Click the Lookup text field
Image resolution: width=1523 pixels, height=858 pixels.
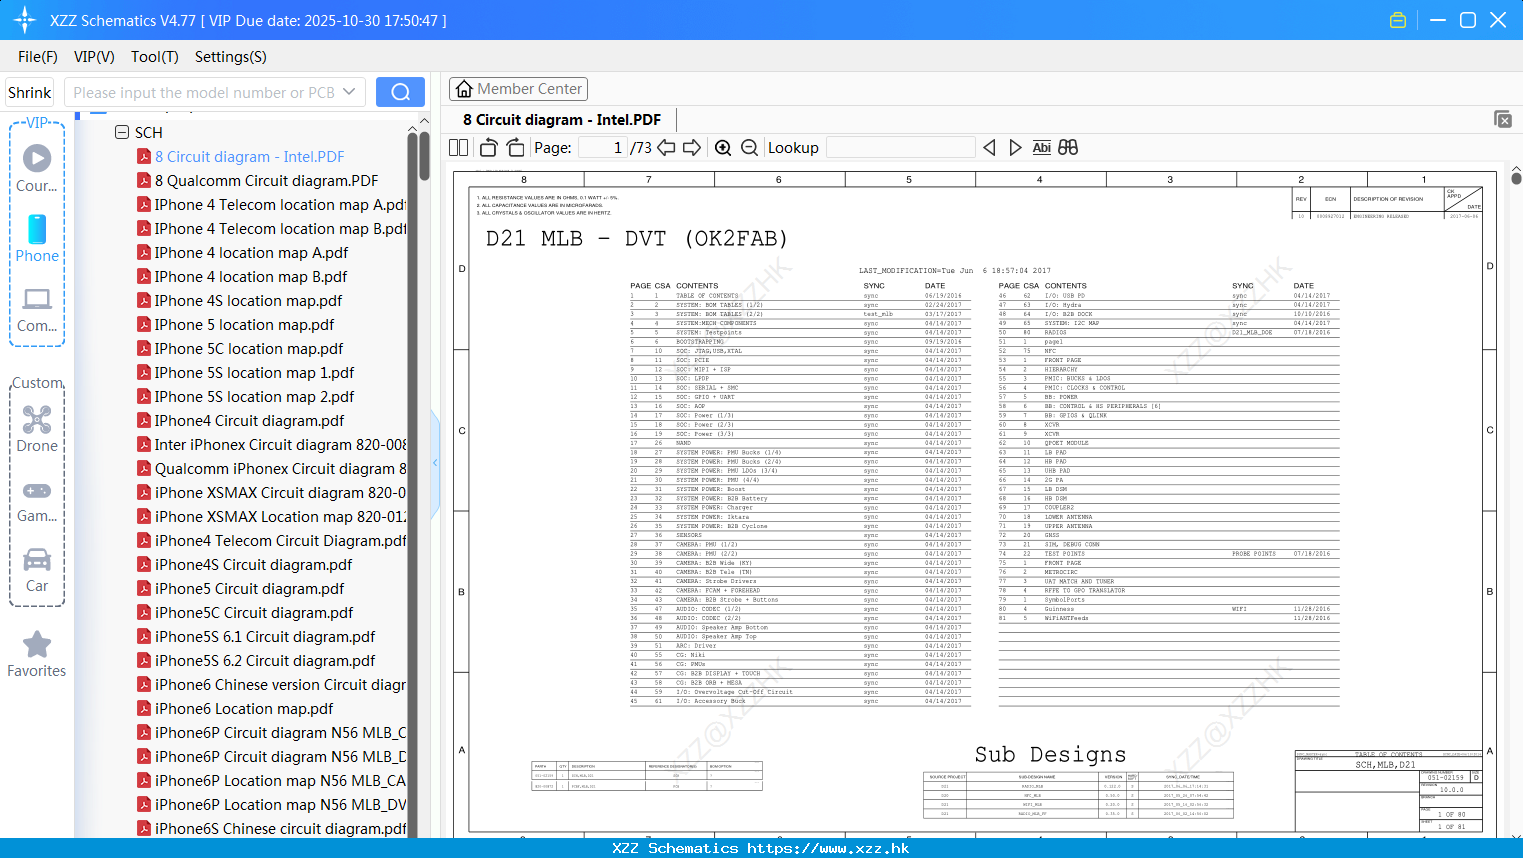click(900, 148)
